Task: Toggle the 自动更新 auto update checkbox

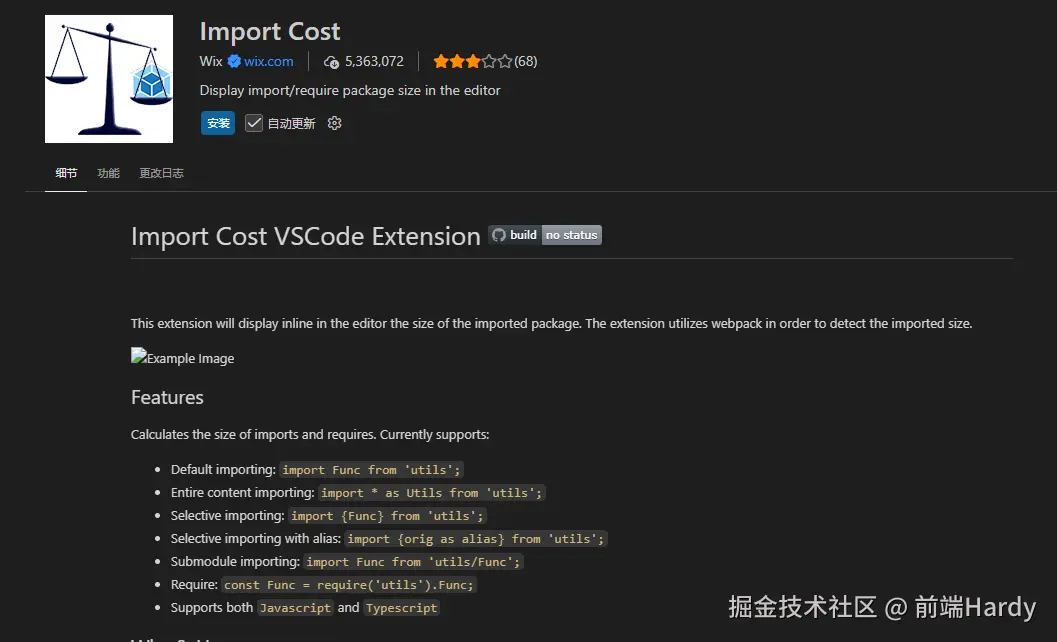Action: pyautogui.click(x=253, y=123)
